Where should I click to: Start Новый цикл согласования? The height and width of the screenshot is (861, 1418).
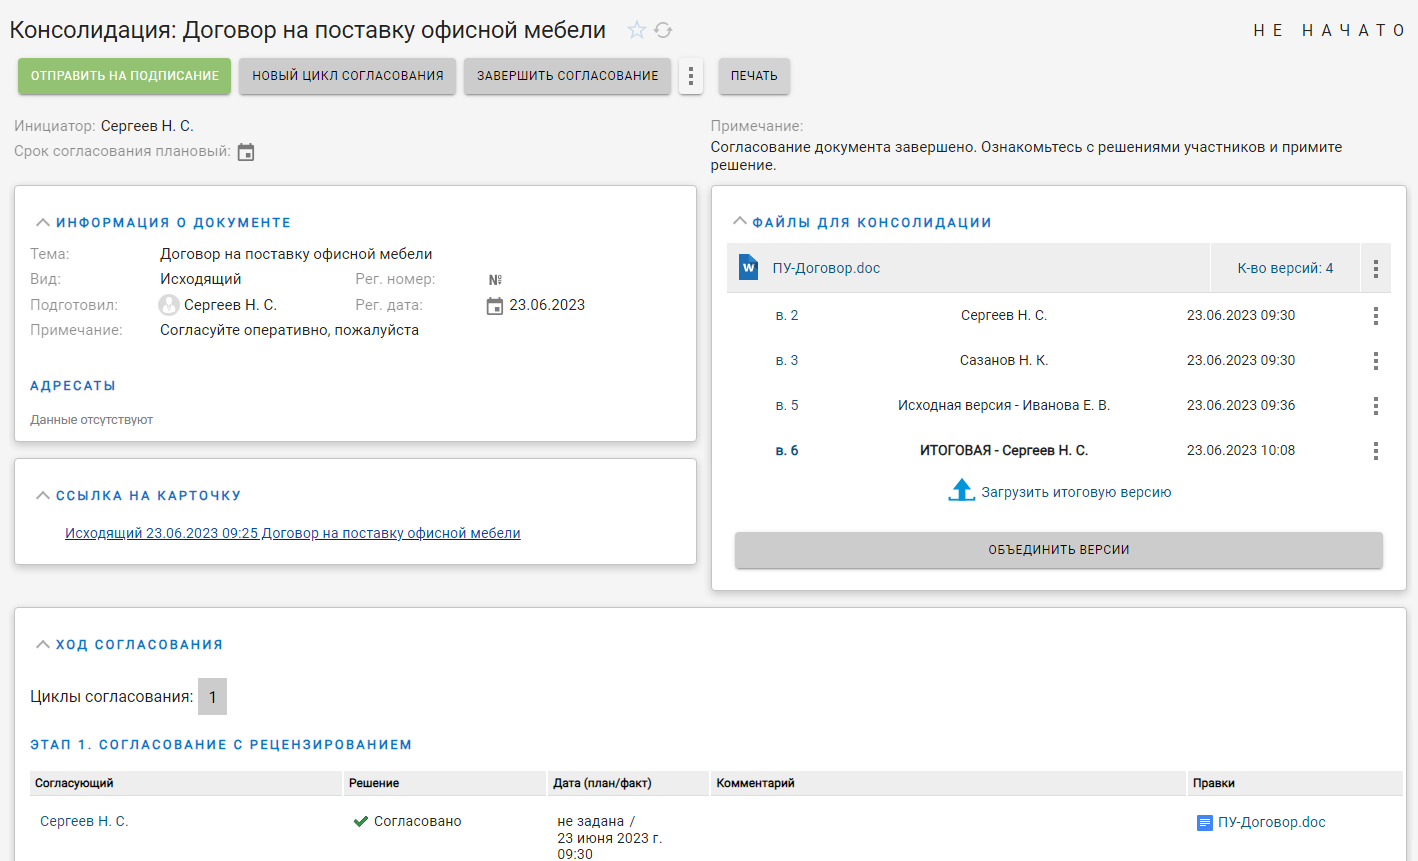pyautogui.click(x=348, y=76)
